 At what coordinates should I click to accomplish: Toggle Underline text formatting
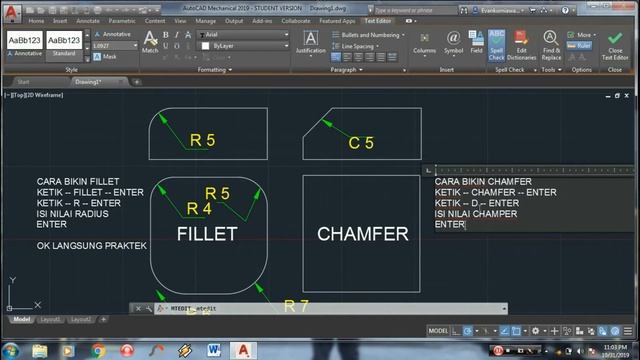tap(166, 46)
